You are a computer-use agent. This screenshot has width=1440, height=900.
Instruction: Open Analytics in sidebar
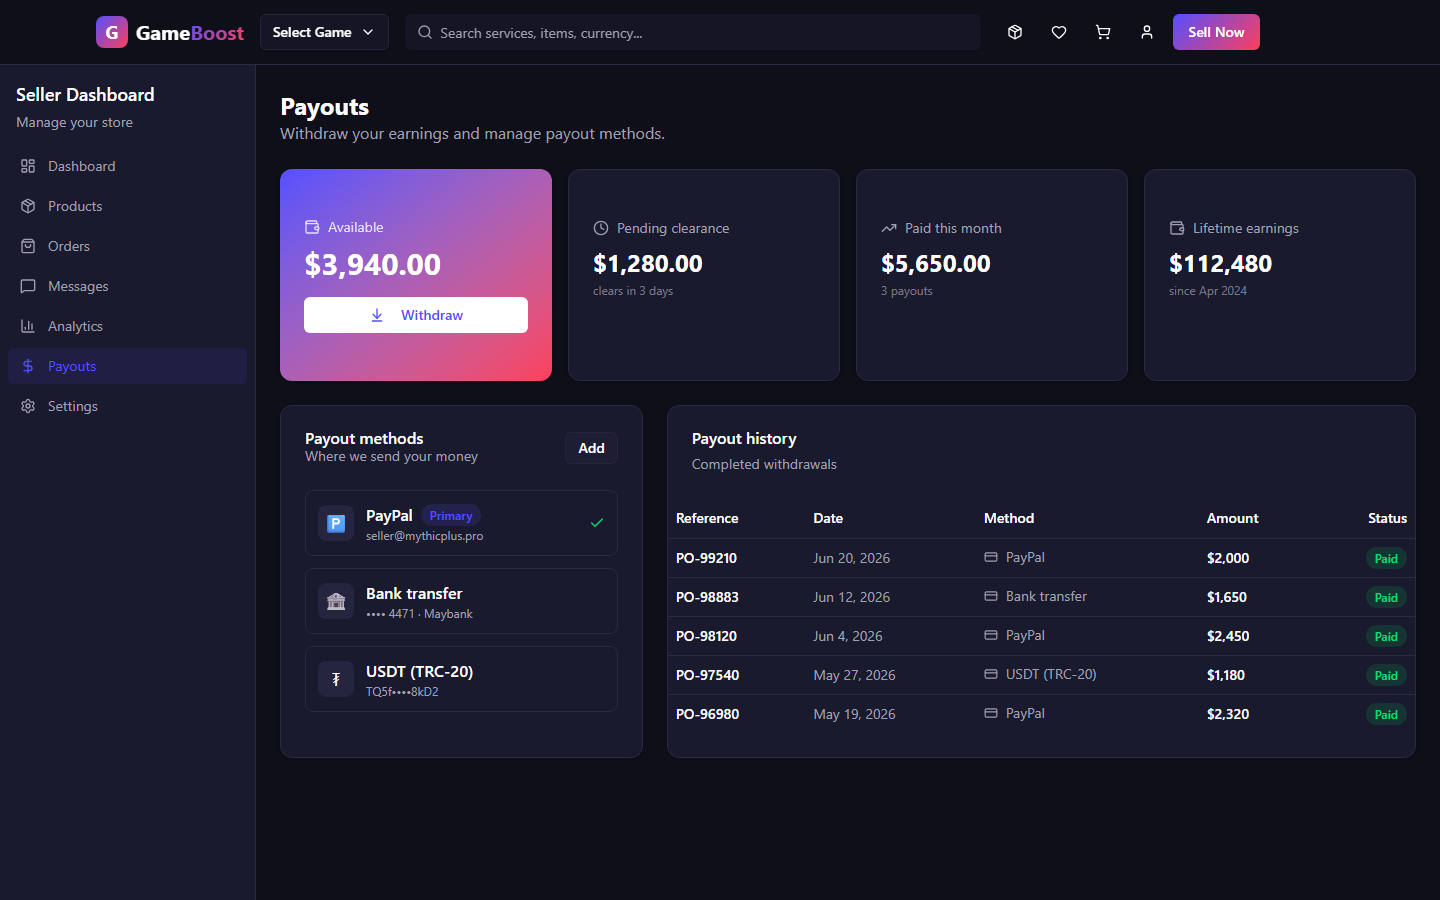coord(127,326)
